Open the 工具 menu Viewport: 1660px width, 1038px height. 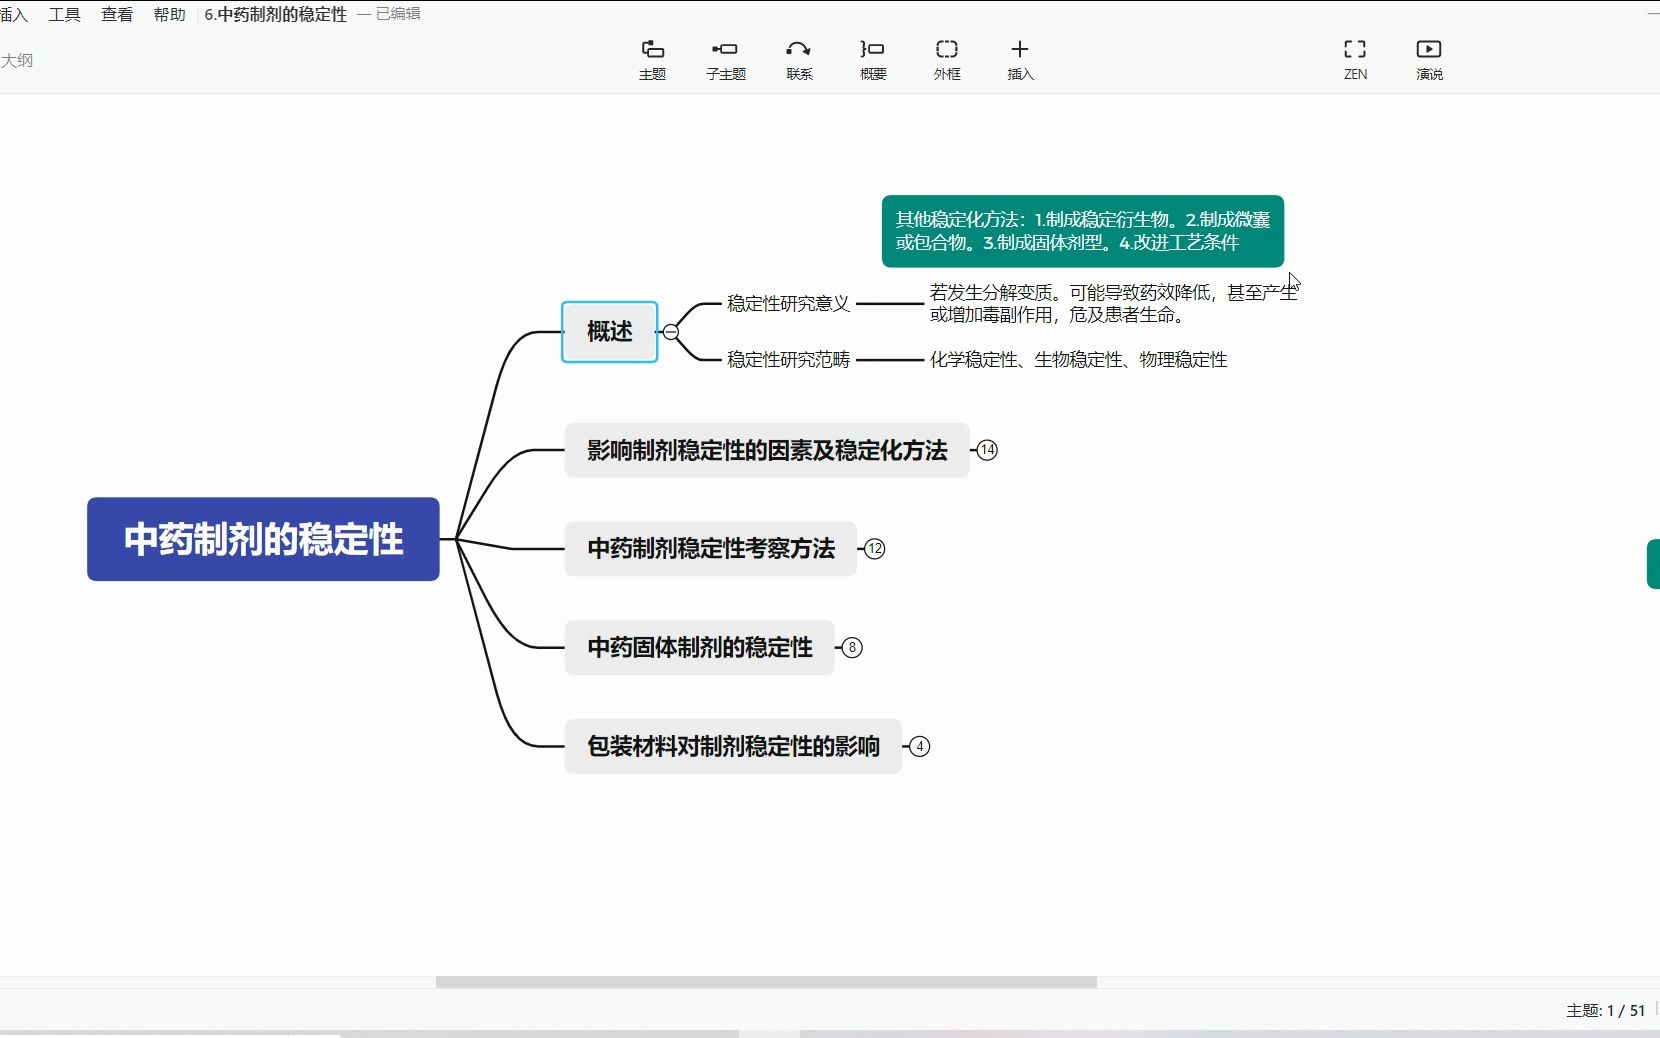coord(65,14)
